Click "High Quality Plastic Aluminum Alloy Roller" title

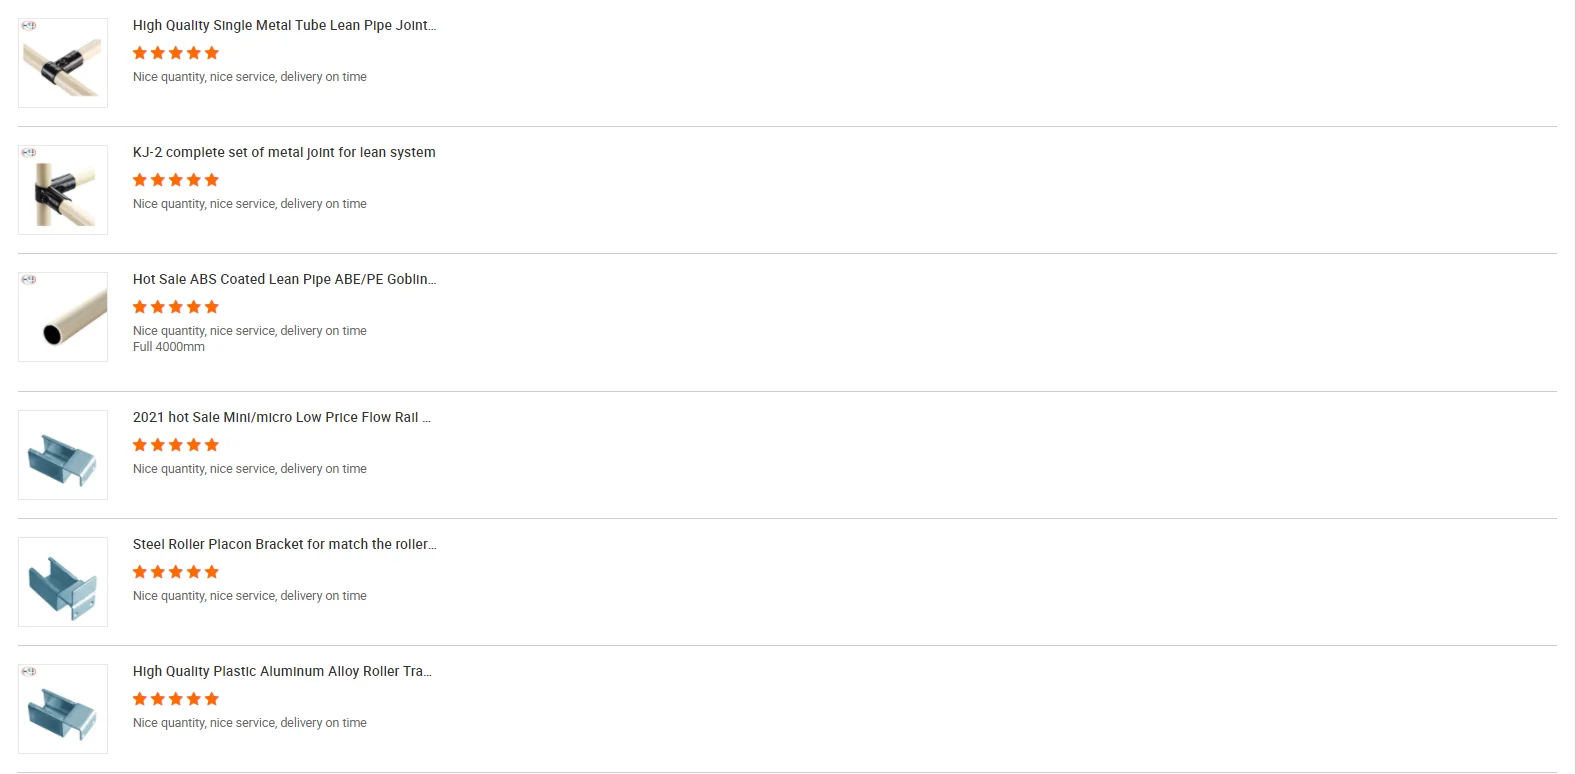282,671
